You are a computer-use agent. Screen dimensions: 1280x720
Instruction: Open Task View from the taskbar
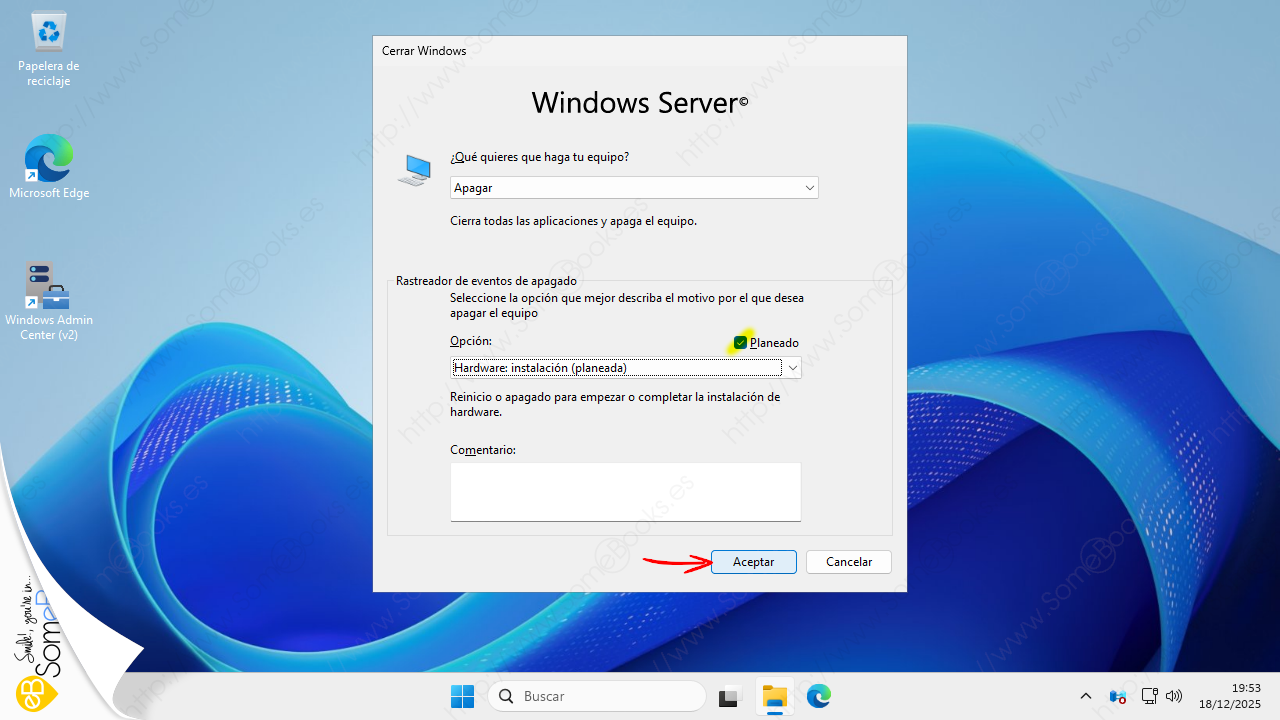730,696
